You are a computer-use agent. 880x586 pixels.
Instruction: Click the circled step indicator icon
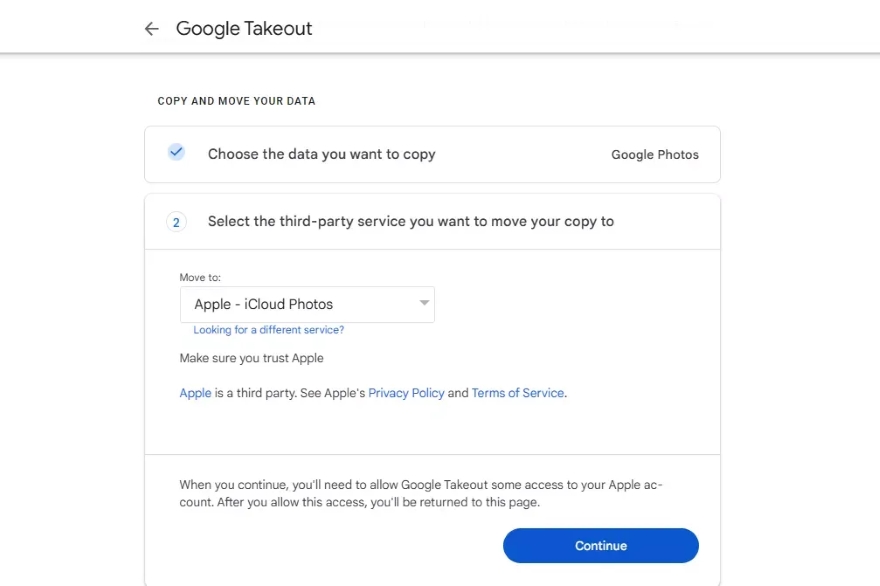[x=176, y=221]
